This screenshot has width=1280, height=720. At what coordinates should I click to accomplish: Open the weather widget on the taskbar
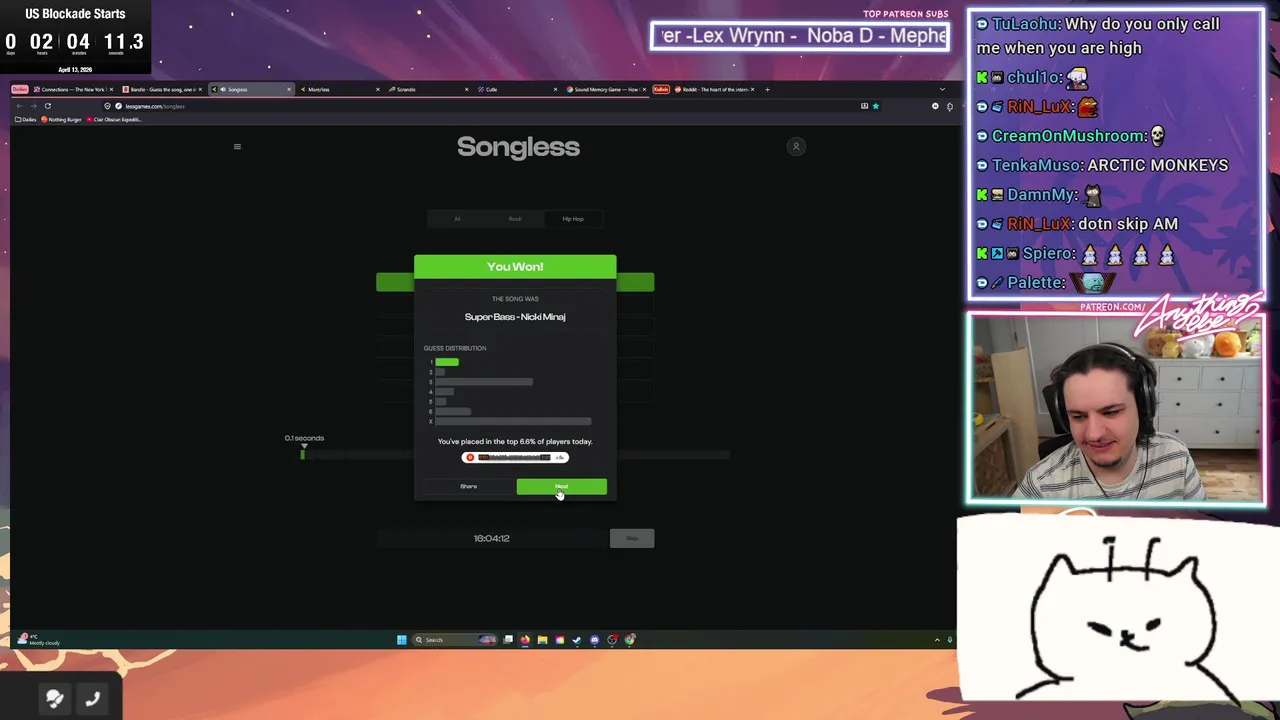[39, 640]
